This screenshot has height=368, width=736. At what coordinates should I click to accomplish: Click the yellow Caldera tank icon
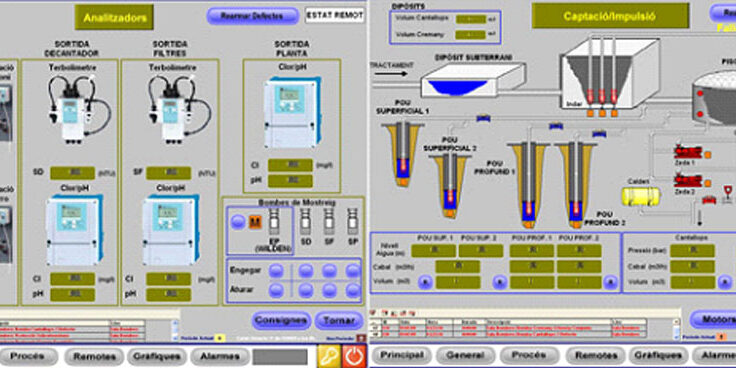pyautogui.click(x=641, y=196)
